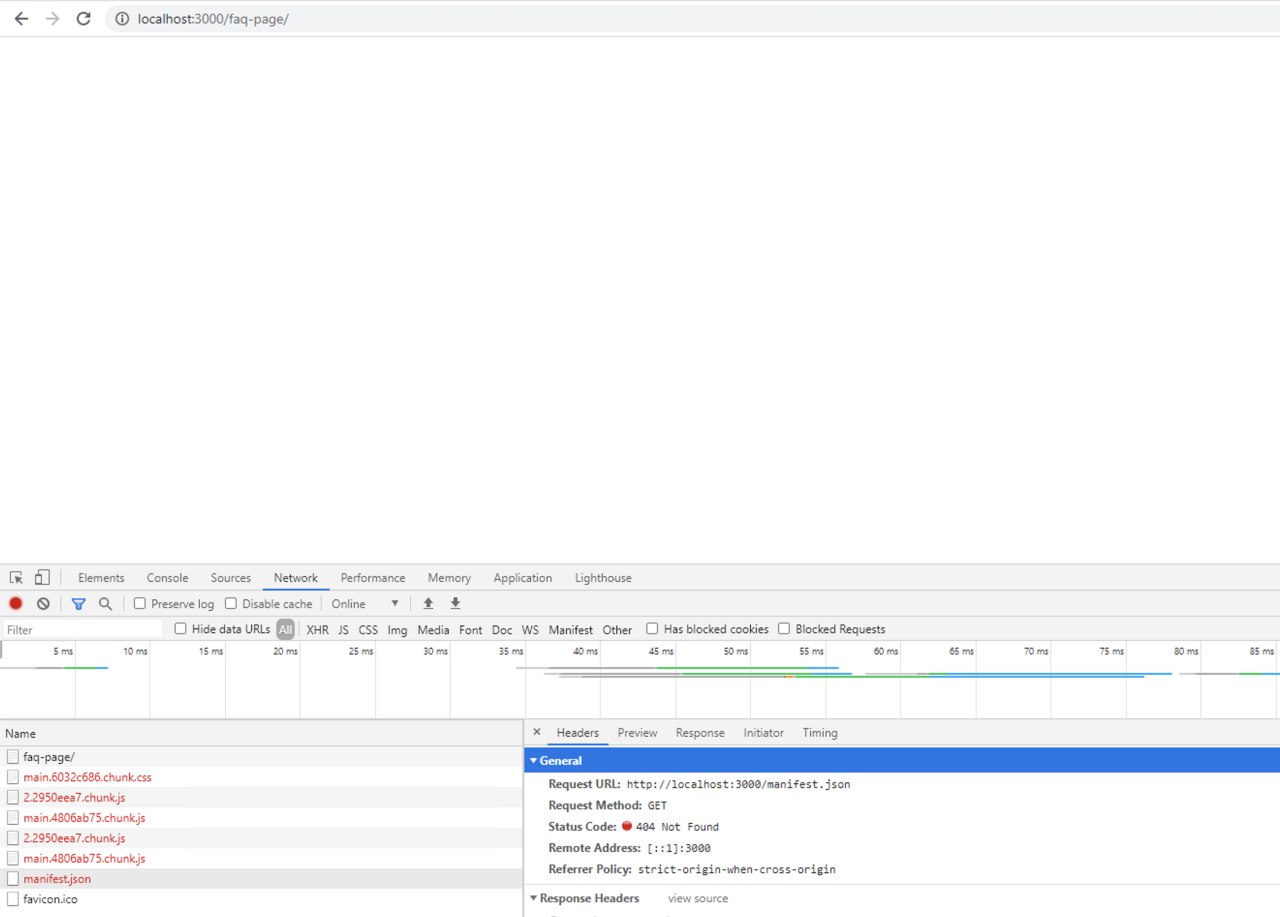Click the file icon beside favicon.ico
1280x917 pixels.
(x=13, y=899)
